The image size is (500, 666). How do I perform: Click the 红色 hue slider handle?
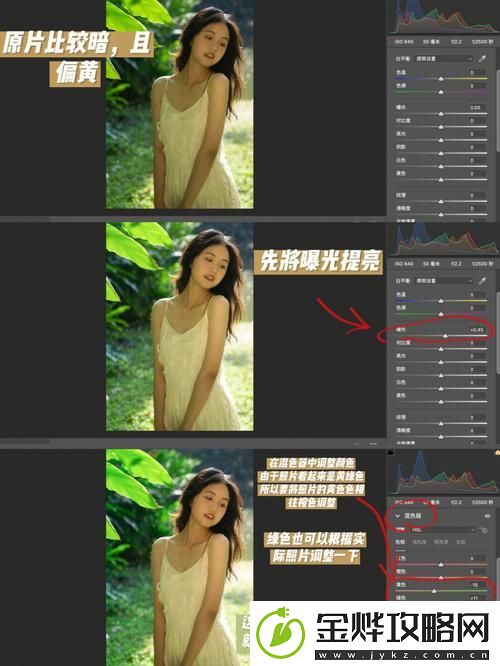pyautogui.click(x=441, y=564)
